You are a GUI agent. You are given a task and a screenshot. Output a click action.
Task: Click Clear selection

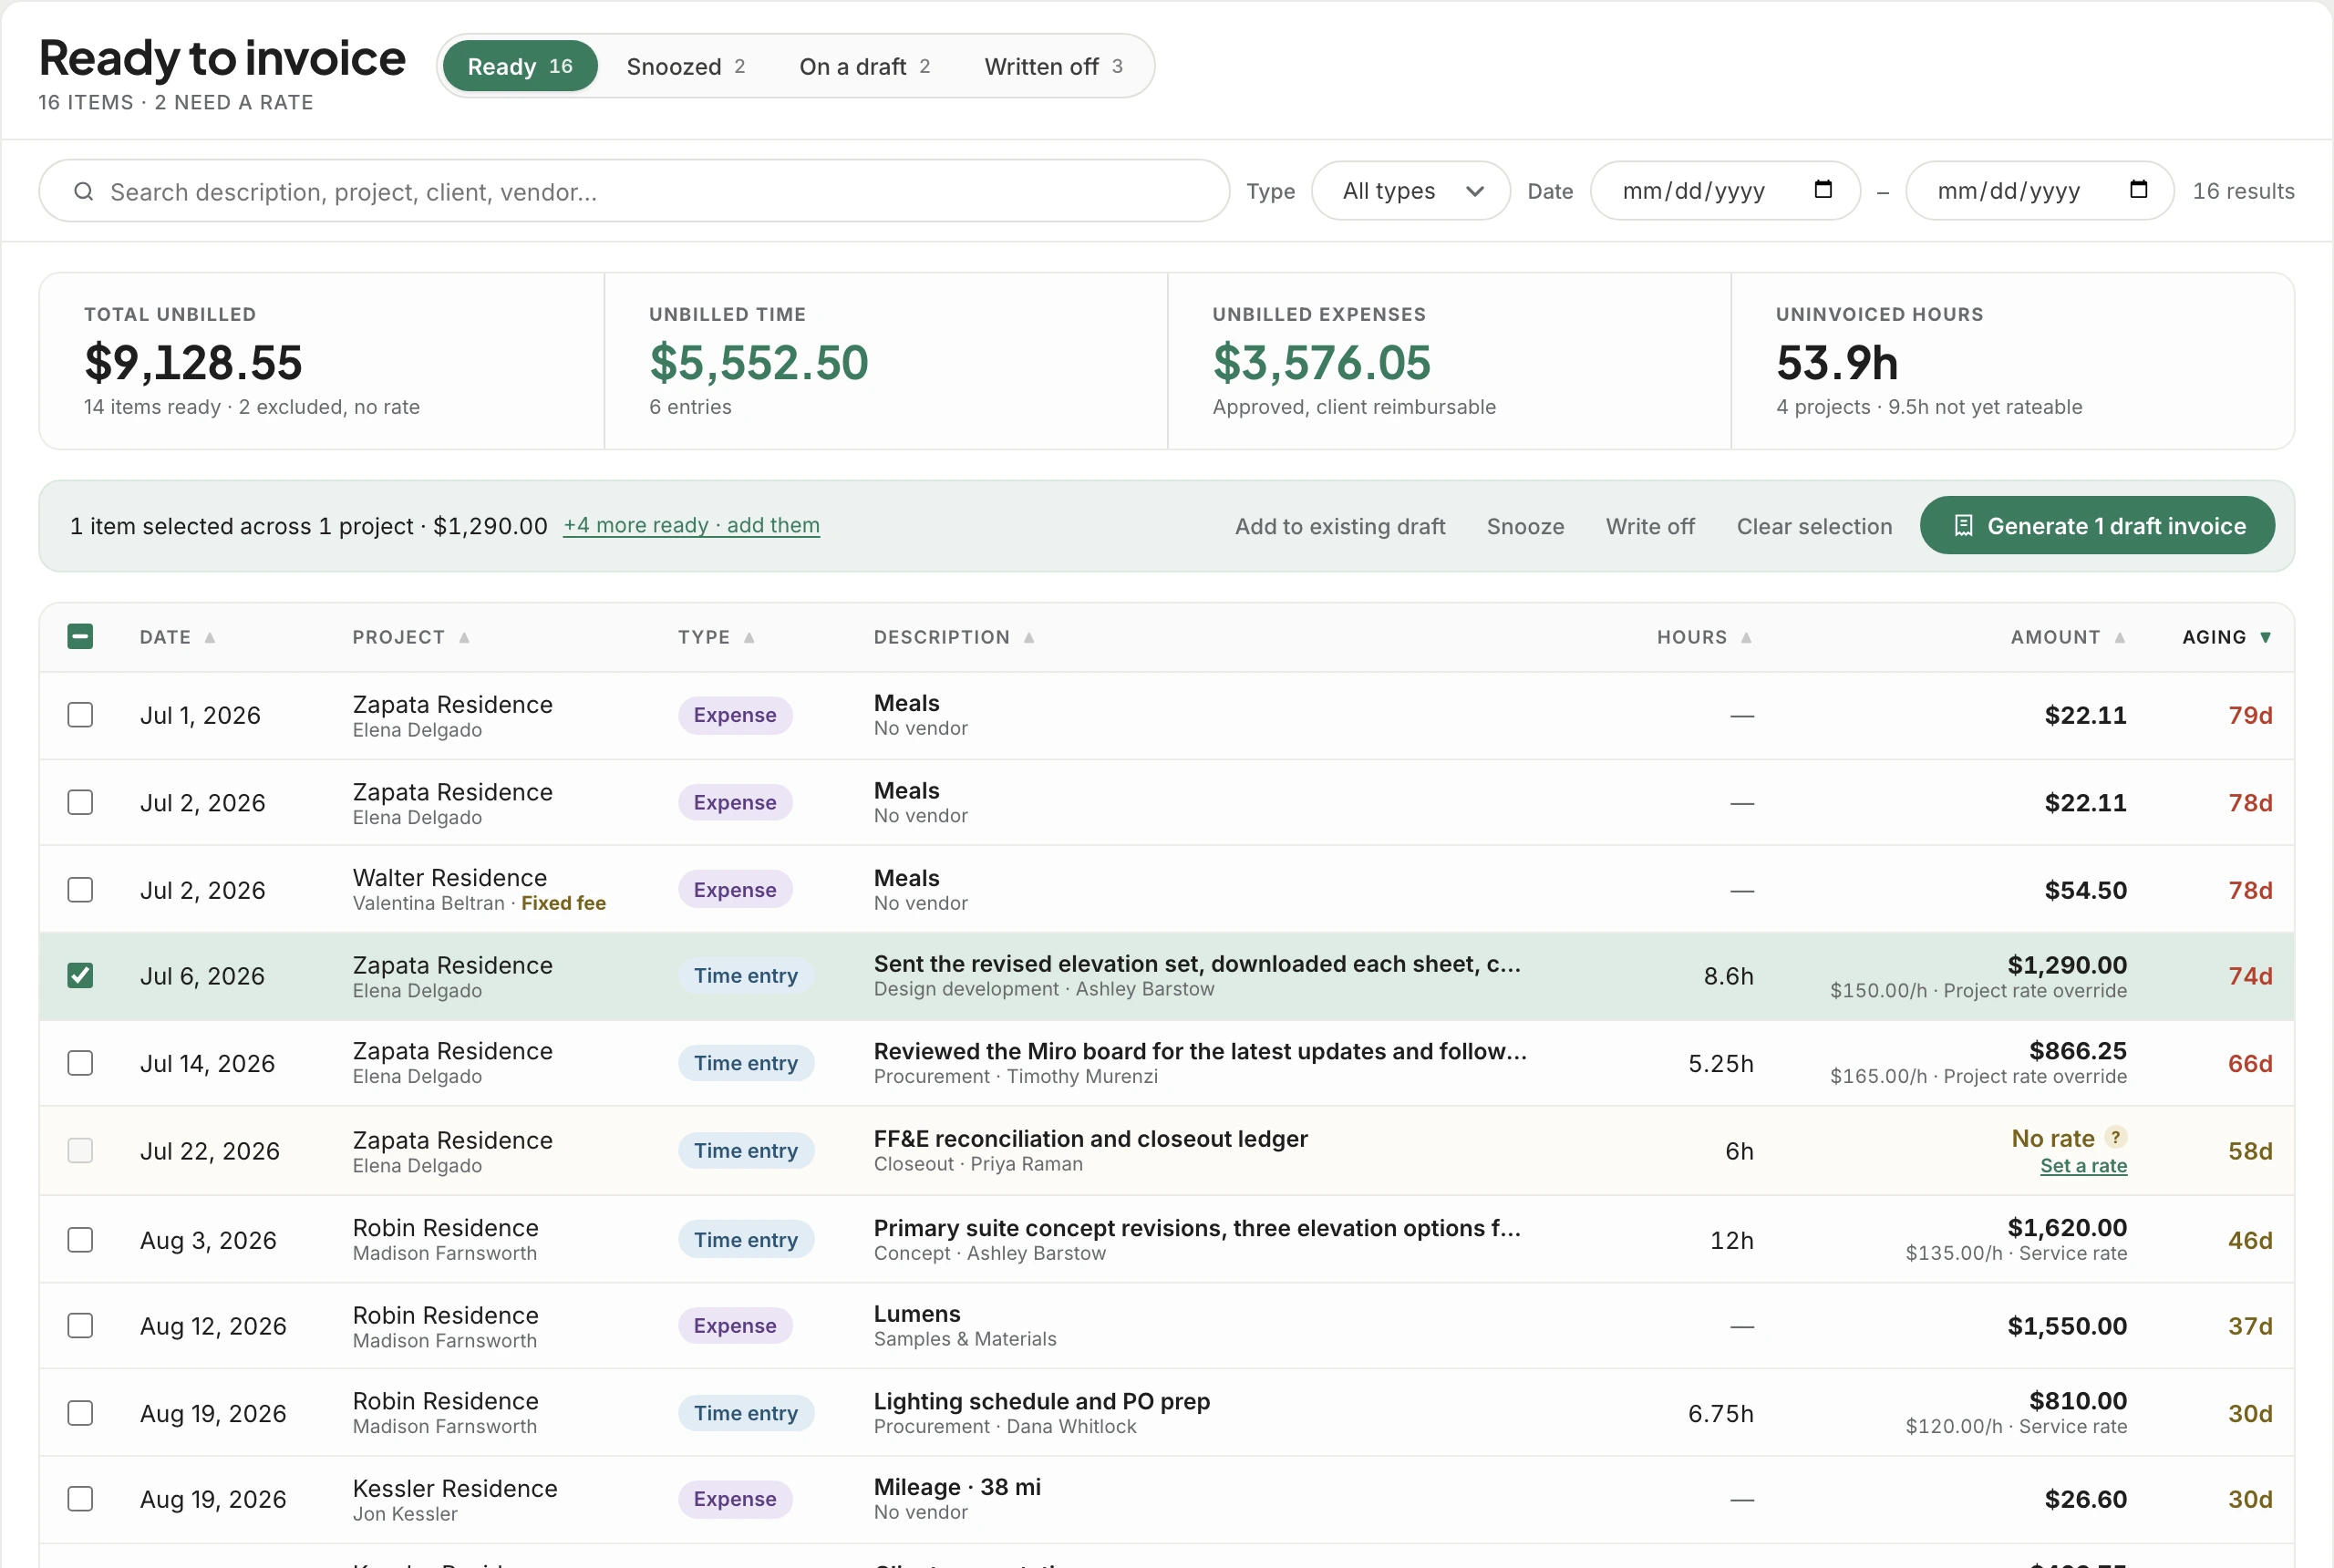click(x=1814, y=526)
